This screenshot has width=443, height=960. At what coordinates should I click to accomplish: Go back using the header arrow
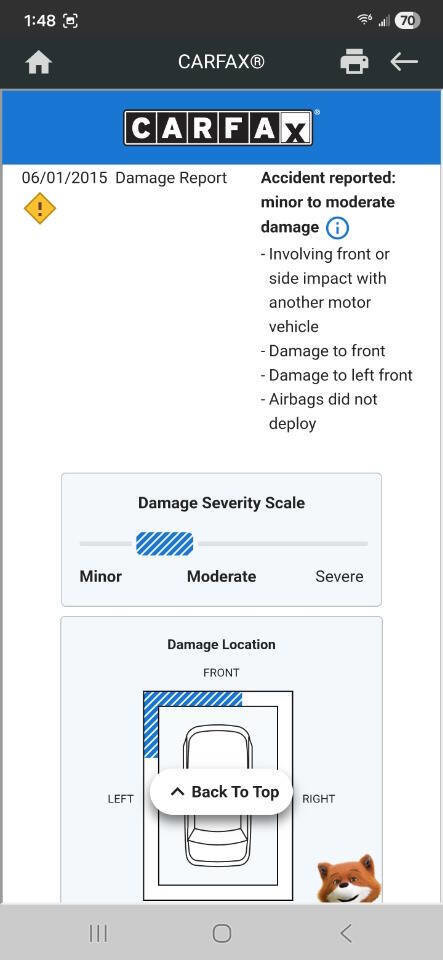tap(404, 62)
